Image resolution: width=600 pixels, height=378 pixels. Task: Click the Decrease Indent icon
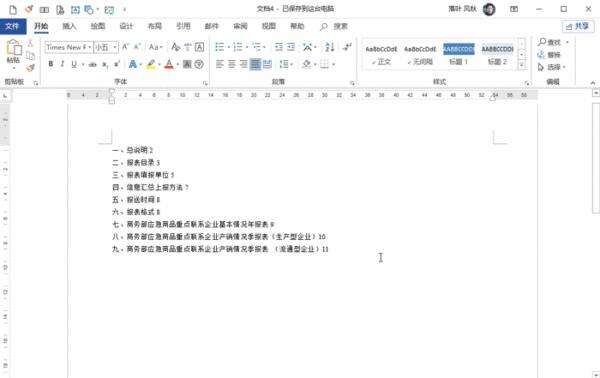pos(279,47)
